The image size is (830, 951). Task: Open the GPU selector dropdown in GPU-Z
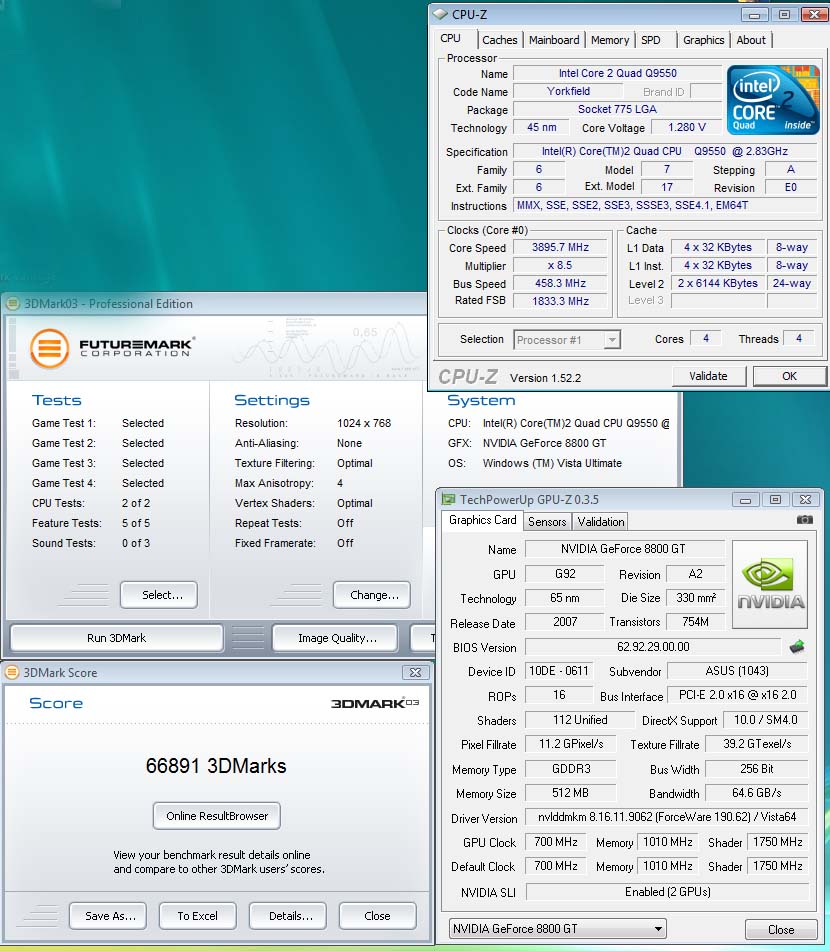(x=557, y=929)
